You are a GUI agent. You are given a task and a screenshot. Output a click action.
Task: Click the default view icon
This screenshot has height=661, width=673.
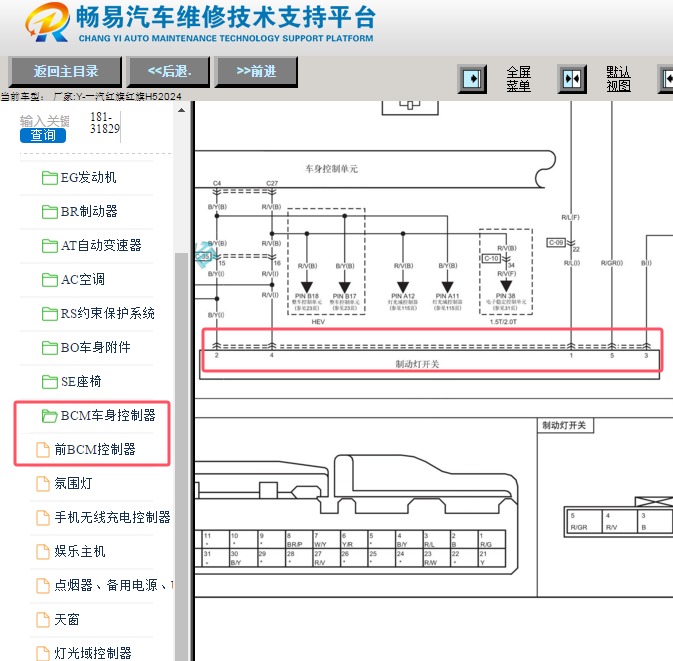tap(572, 79)
